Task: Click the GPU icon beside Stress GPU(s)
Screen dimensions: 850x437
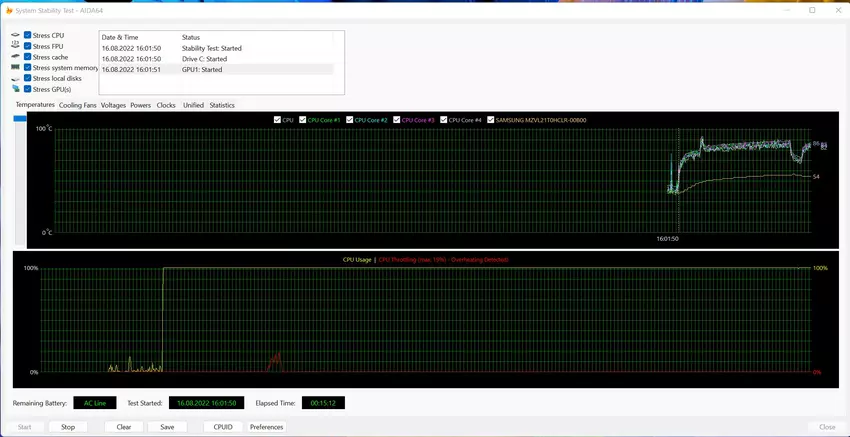Action: (x=15, y=89)
